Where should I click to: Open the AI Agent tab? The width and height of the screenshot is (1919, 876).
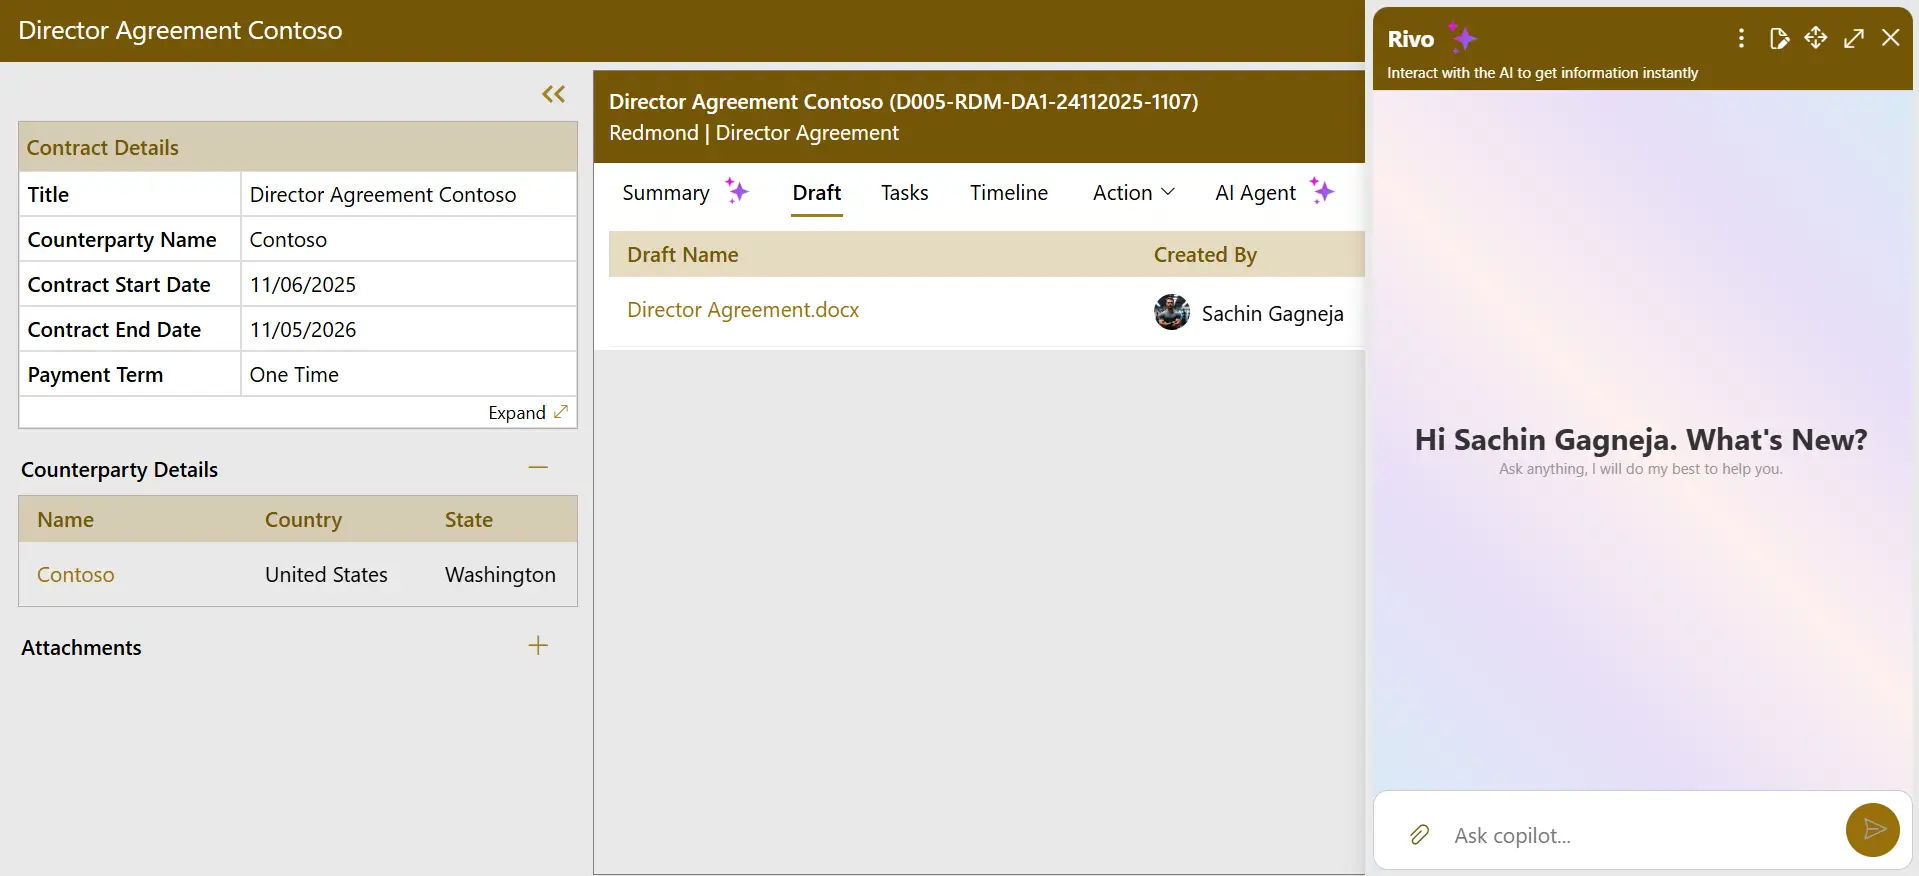(1255, 193)
